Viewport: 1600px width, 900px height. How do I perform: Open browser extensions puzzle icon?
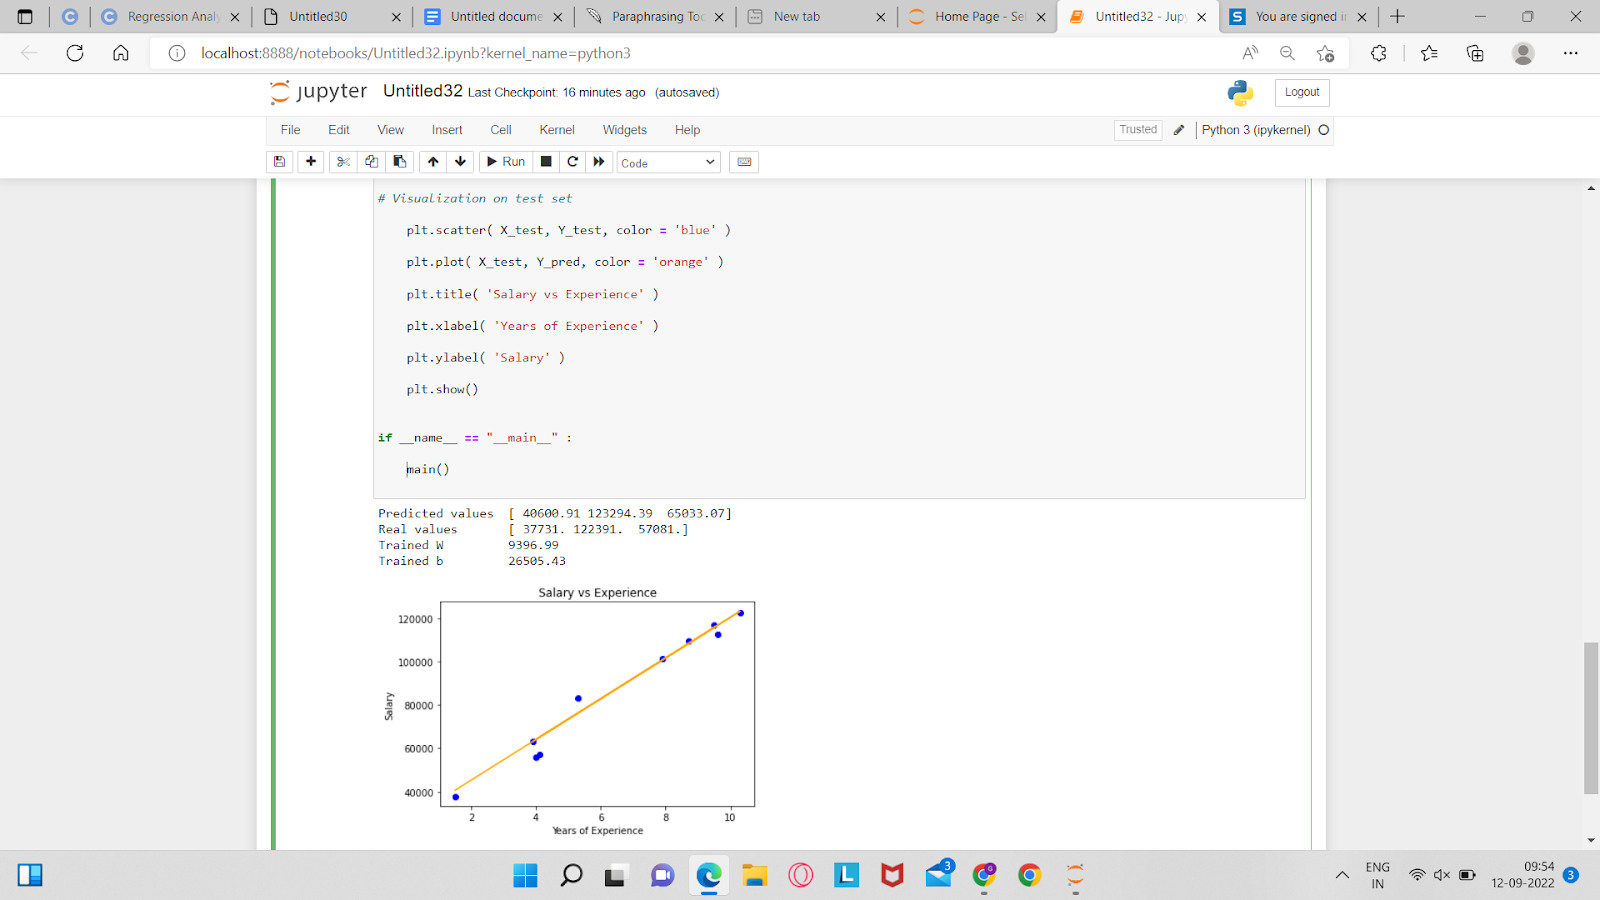coord(1378,53)
